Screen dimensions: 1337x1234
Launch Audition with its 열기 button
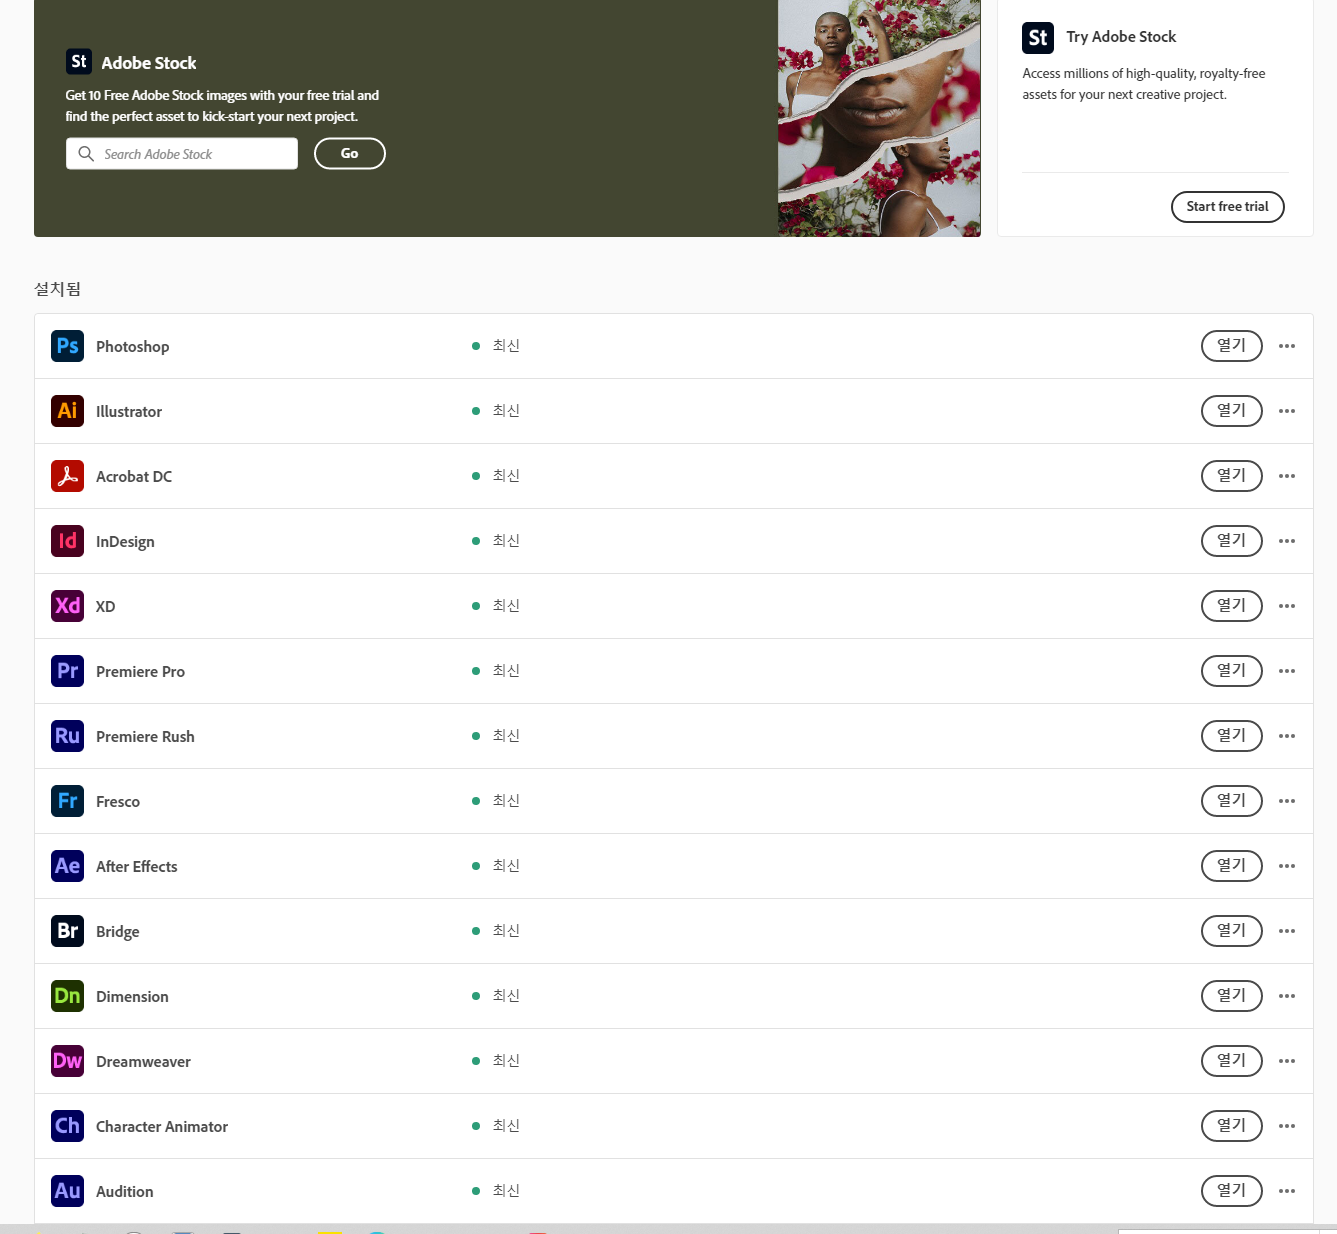(x=1232, y=1191)
